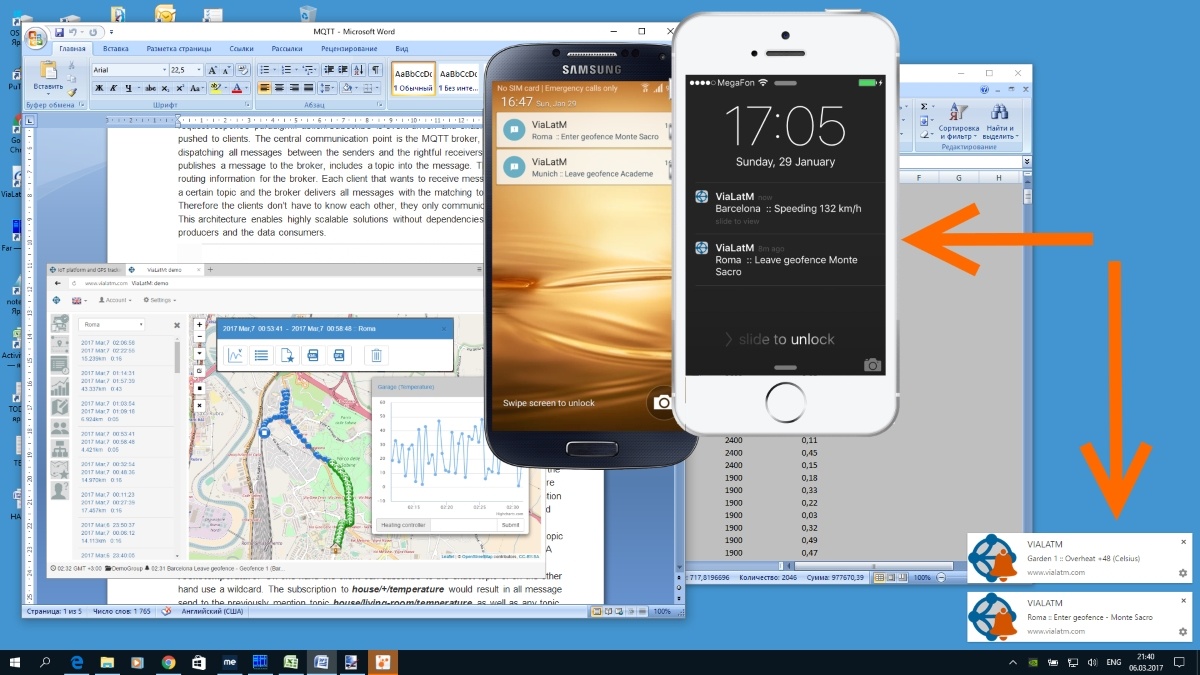Open the users group sidebar icon in ViaLatM
Viewport: 1200px width, 675px height.
pyautogui.click(x=59, y=428)
